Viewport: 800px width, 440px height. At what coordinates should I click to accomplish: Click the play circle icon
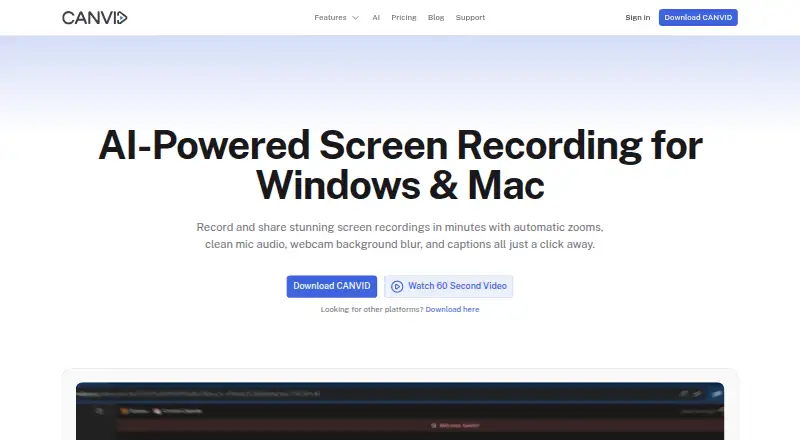[397, 286]
